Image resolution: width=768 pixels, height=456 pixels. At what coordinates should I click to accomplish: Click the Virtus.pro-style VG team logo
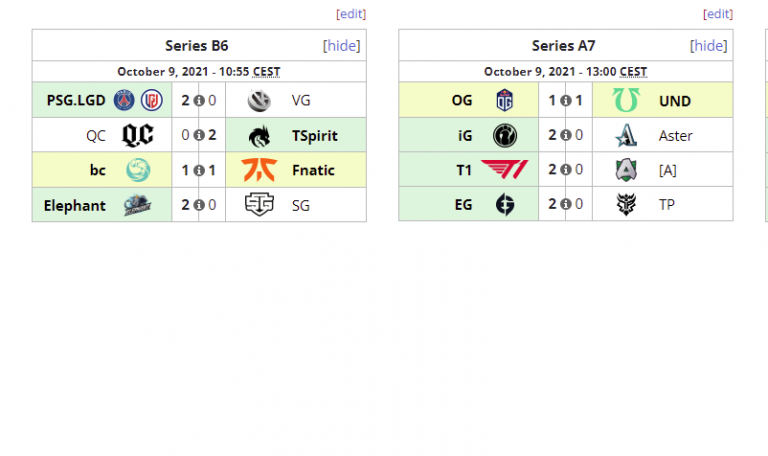(x=259, y=100)
